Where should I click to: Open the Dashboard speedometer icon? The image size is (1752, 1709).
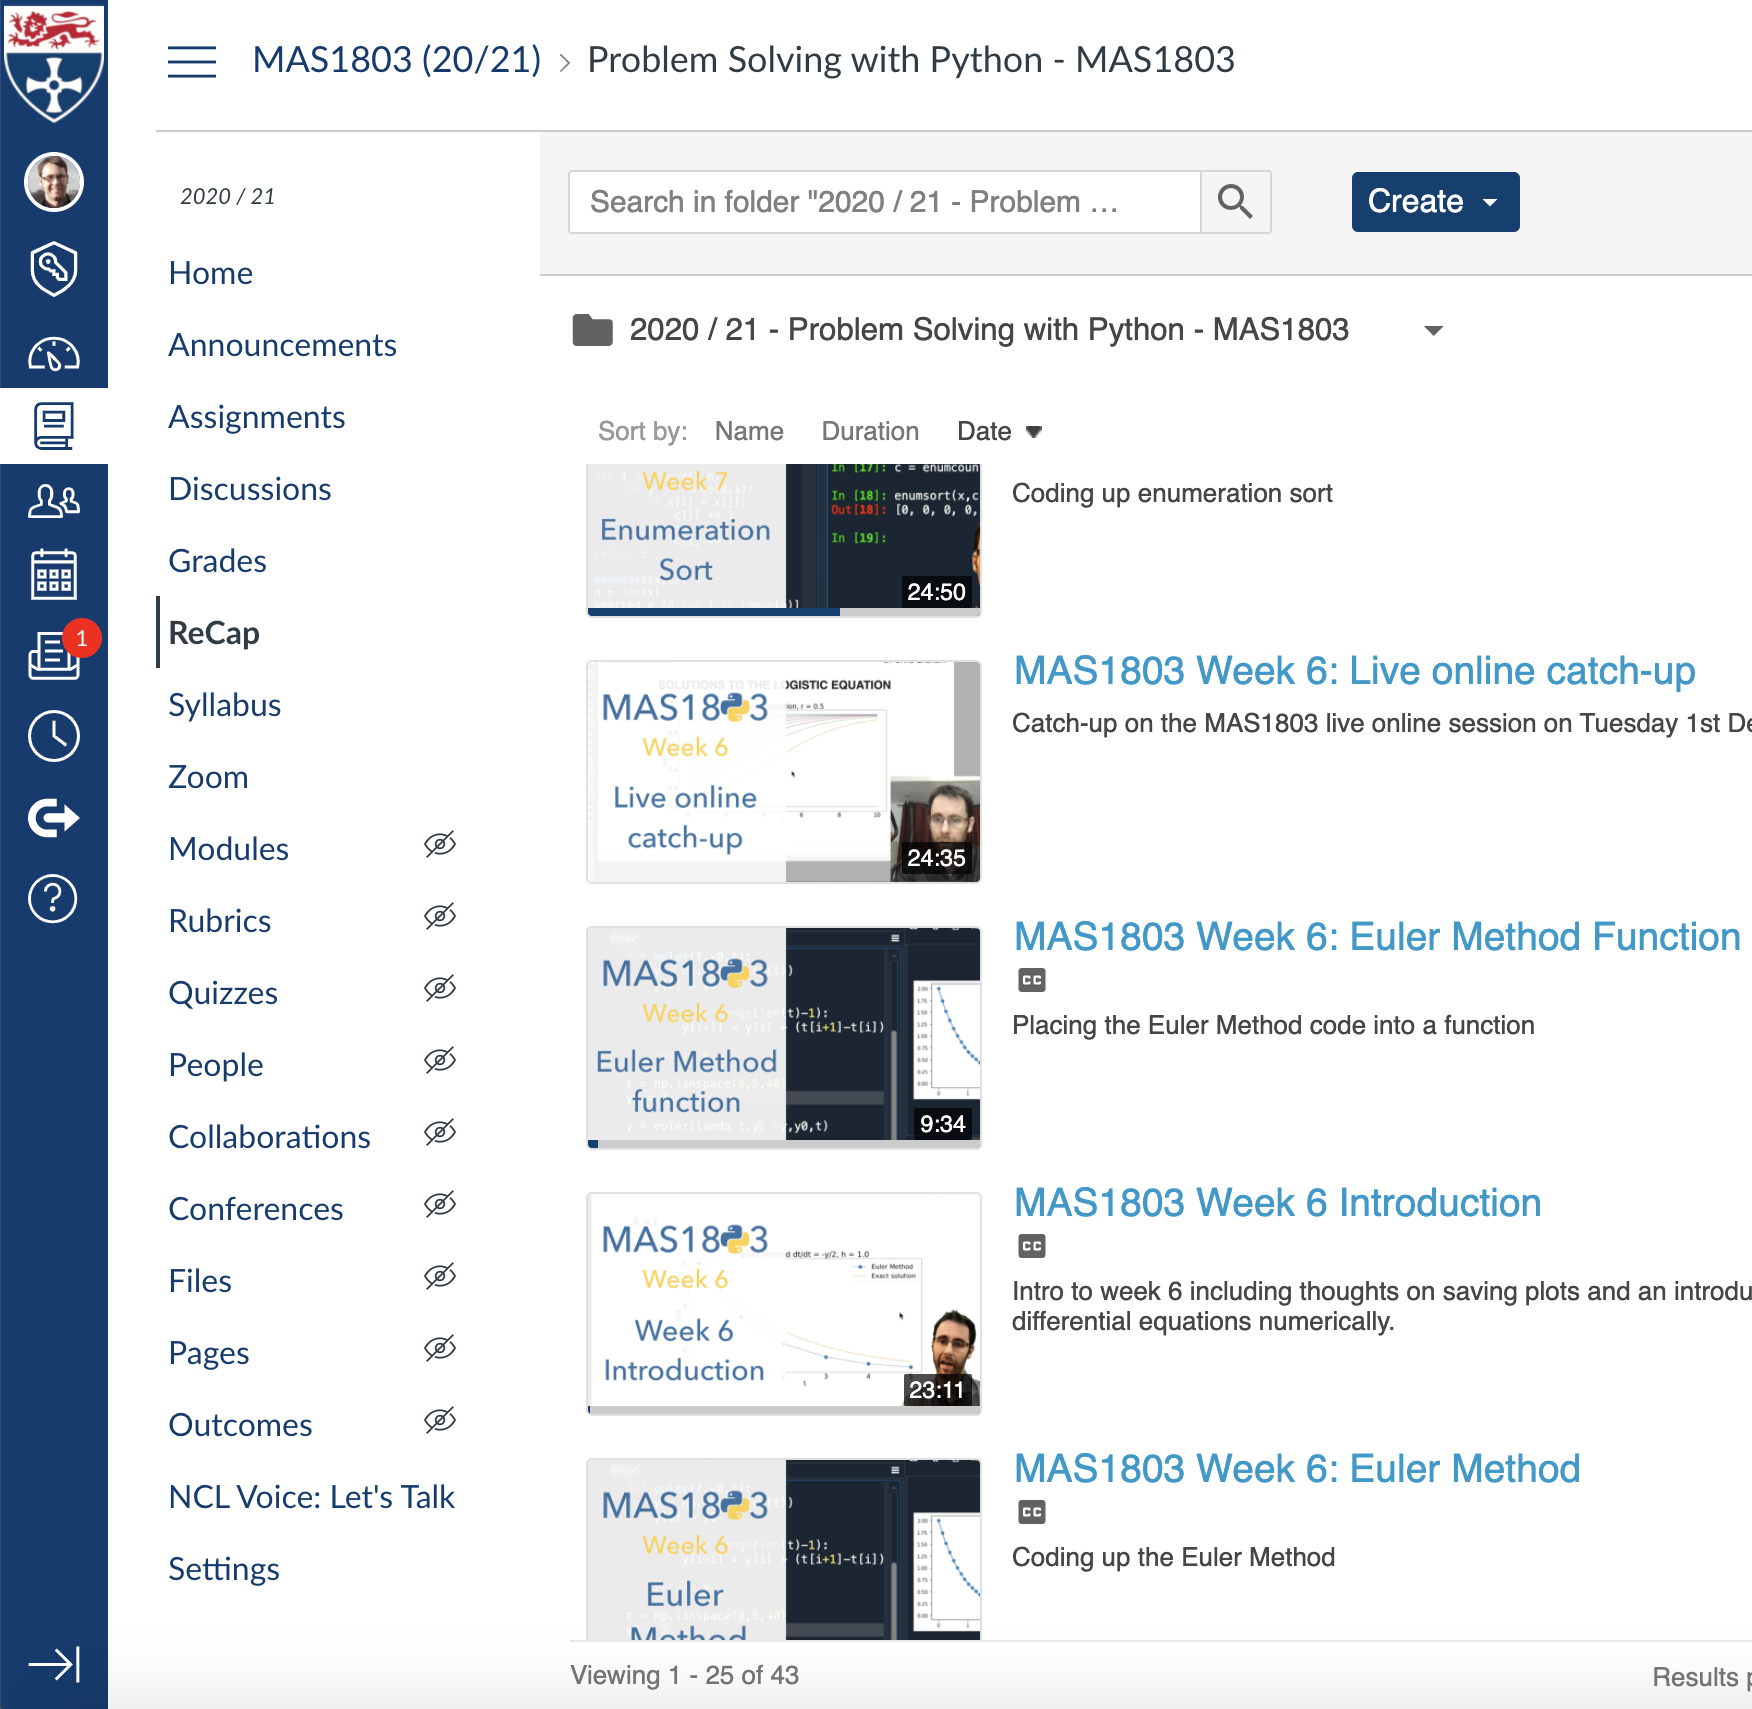(x=53, y=355)
